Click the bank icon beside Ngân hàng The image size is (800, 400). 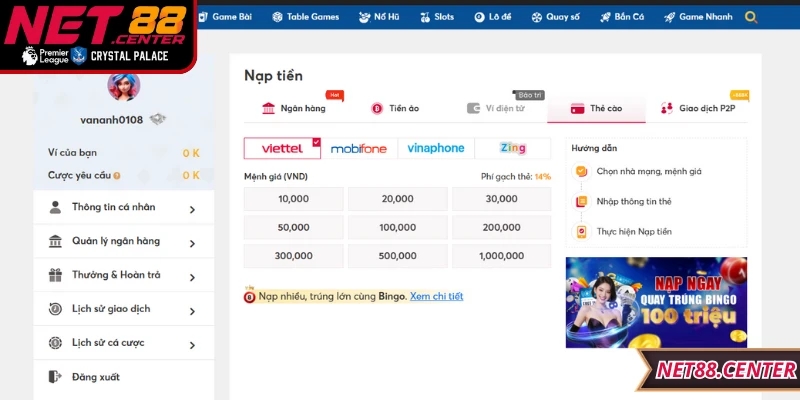click(x=268, y=108)
